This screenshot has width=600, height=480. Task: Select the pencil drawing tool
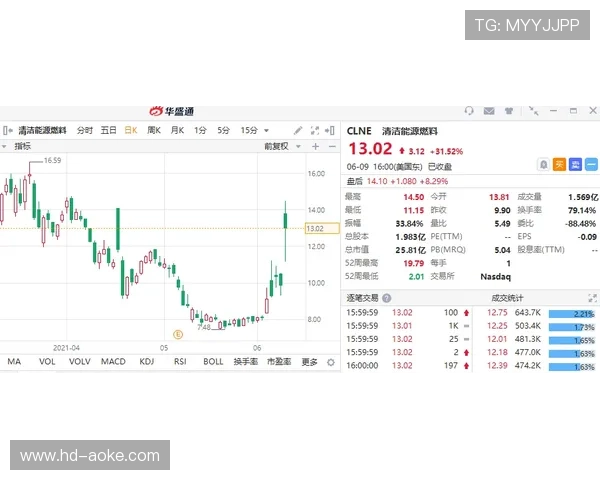coord(298,131)
